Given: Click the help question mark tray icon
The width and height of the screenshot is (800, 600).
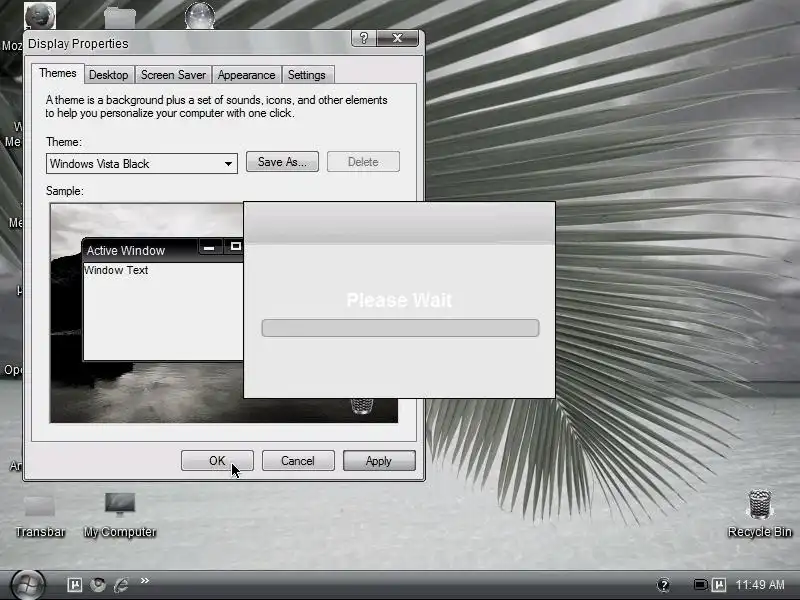Looking at the screenshot, I should pyautogui.click(x=663, y=585).
